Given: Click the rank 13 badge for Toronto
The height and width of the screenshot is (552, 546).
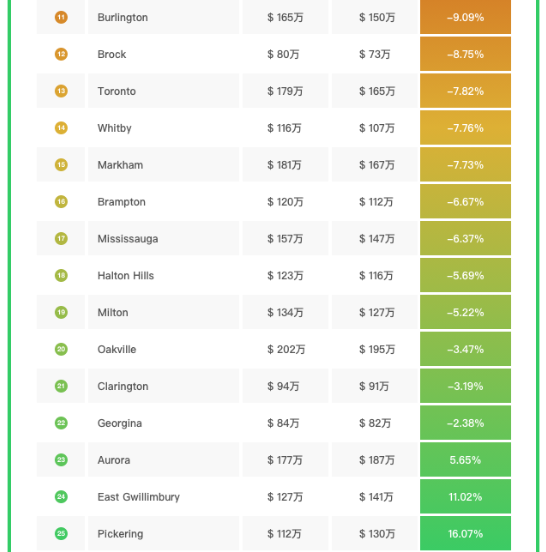Looking at the screenshot, I should 61,91.
